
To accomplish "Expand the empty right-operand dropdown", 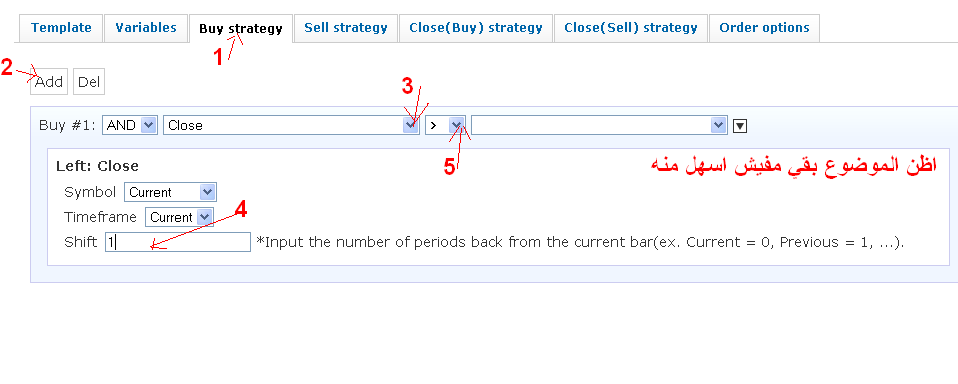I will 599,125.
